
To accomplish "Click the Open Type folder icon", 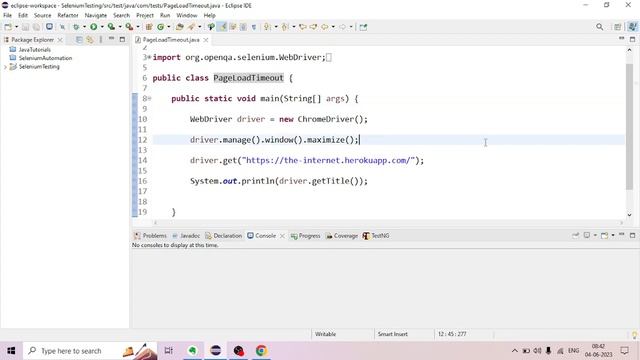I will [x=180, y=27].
